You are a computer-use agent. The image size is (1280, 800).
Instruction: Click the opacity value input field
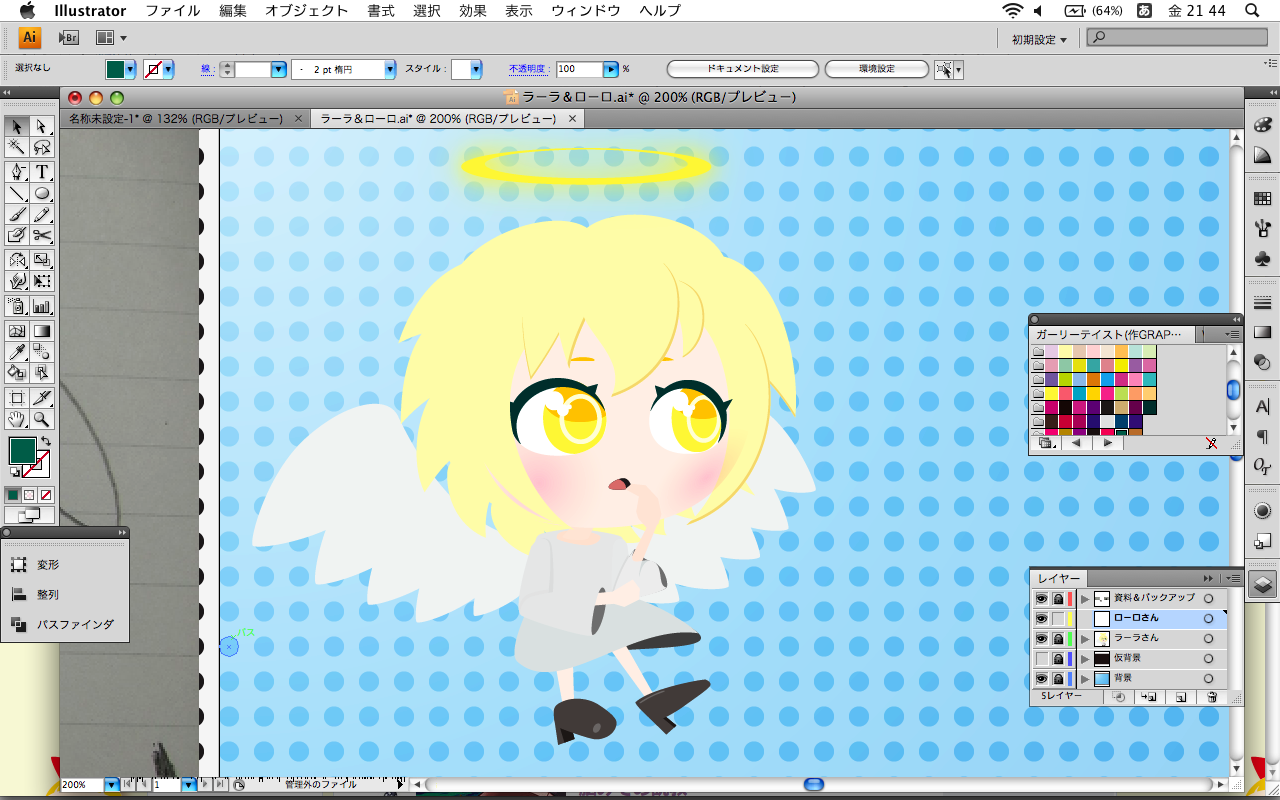click(579, 69)
